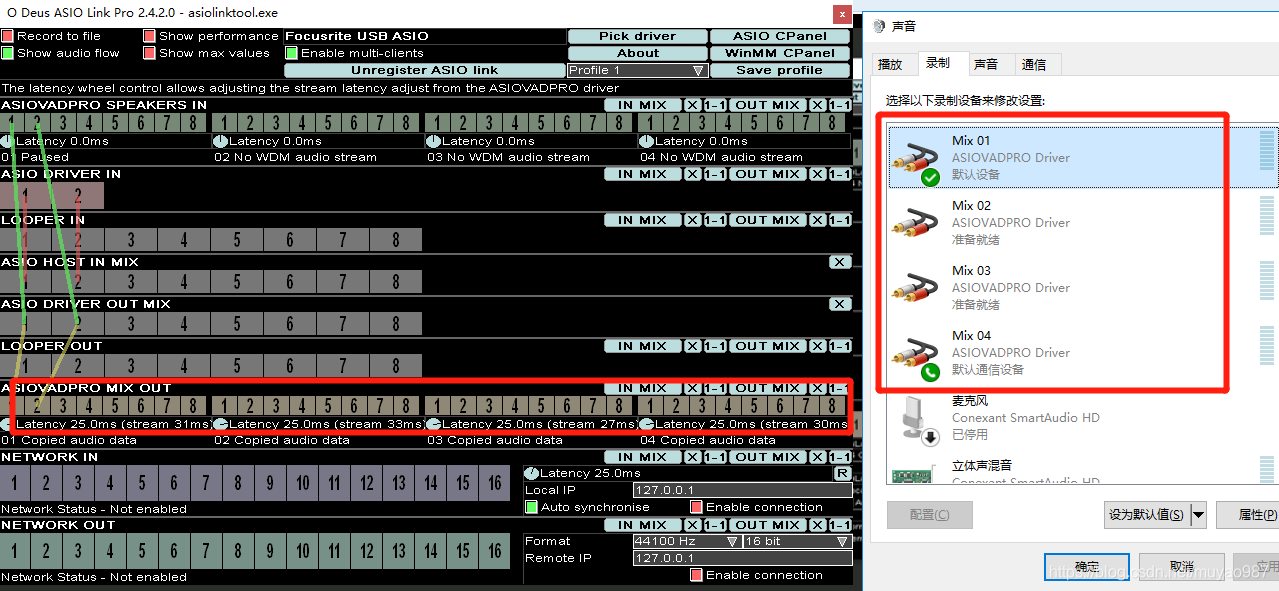1279x591 pixels.
Task: Toggle the Show audio flow checkbox
Action: [x=7, y=53]
